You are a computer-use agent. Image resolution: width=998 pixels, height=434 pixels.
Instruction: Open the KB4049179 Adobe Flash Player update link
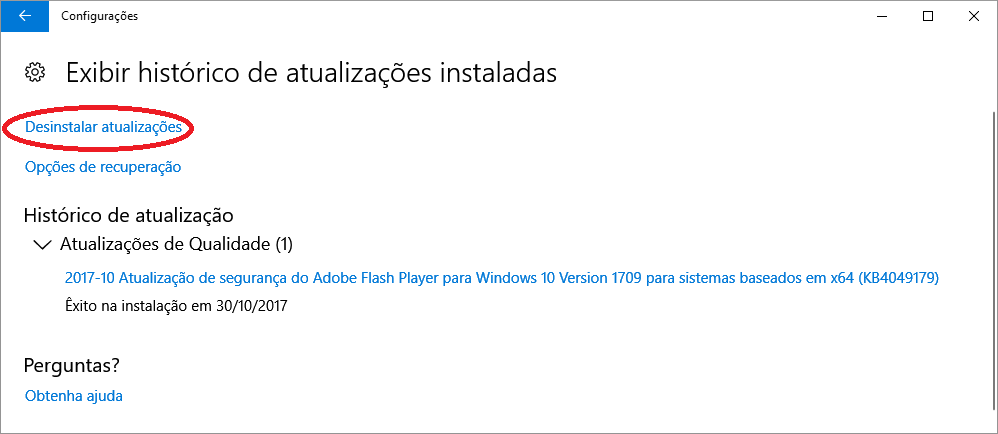coord(502,277)
